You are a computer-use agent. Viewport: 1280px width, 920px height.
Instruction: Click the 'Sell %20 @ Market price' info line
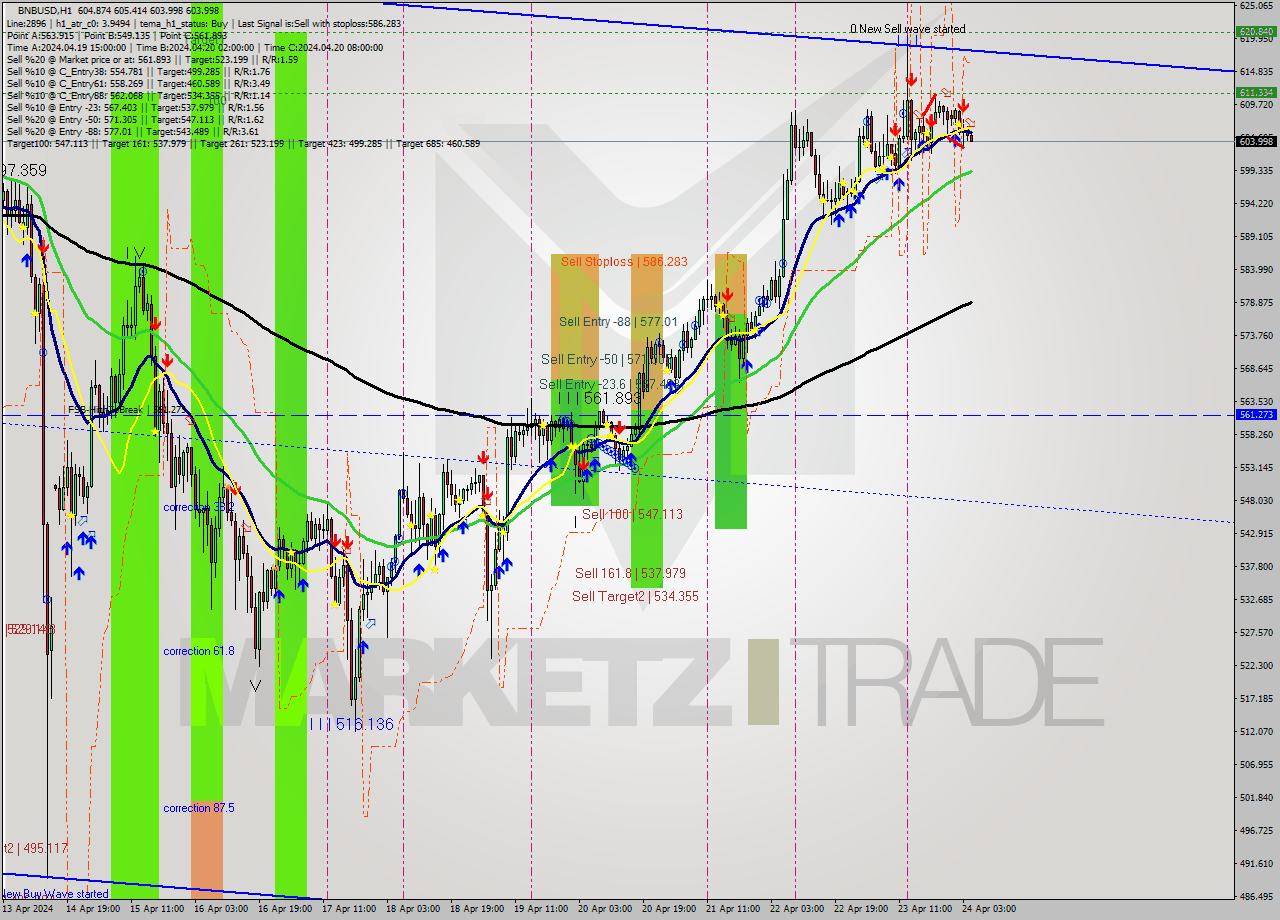(152, 59)
